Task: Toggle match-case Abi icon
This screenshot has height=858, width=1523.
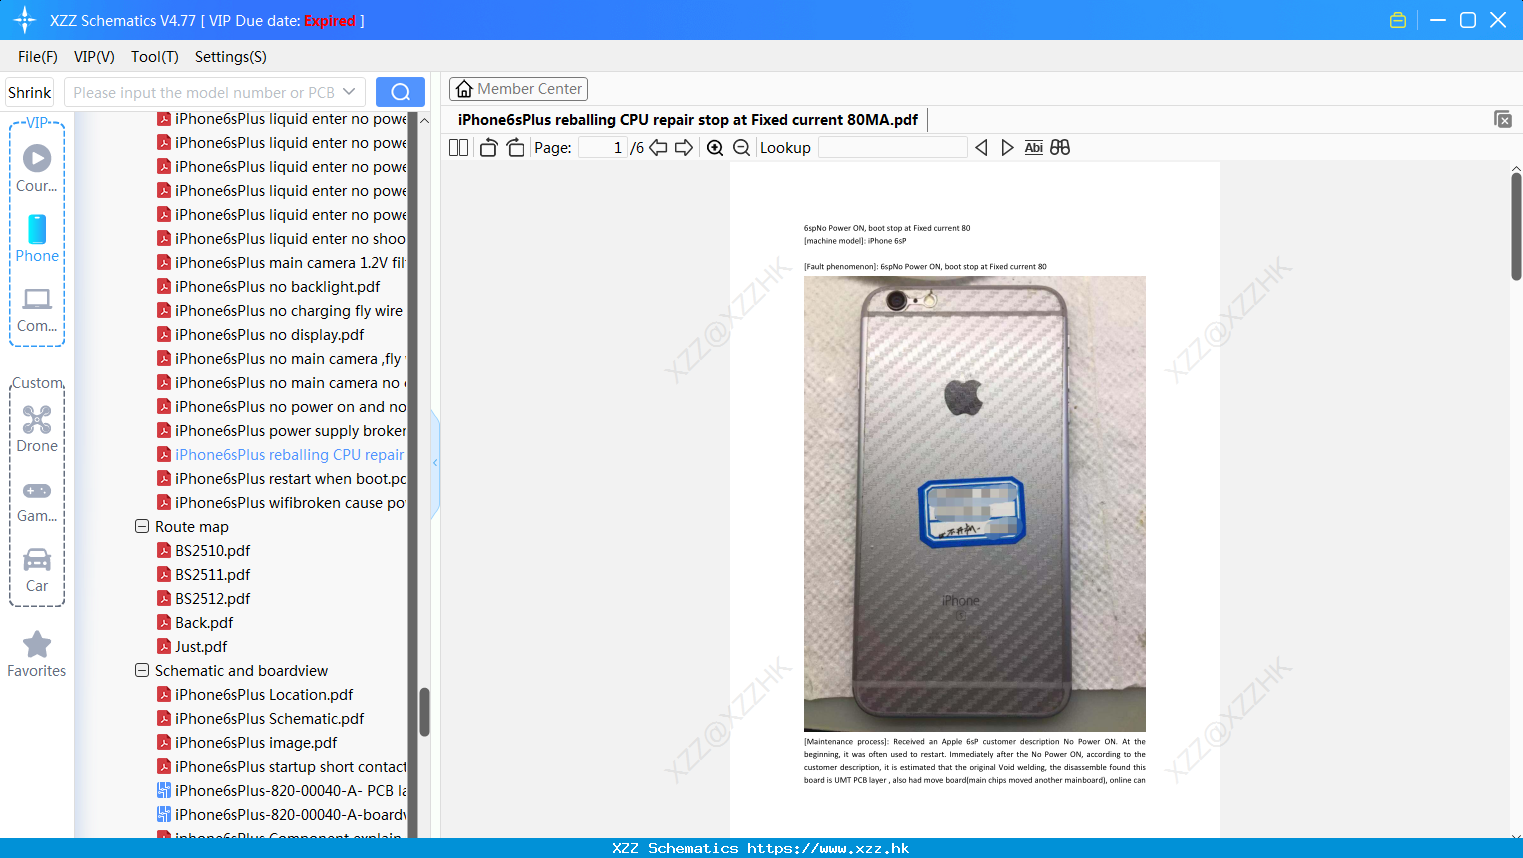Action: click(x=1034, y=148)
